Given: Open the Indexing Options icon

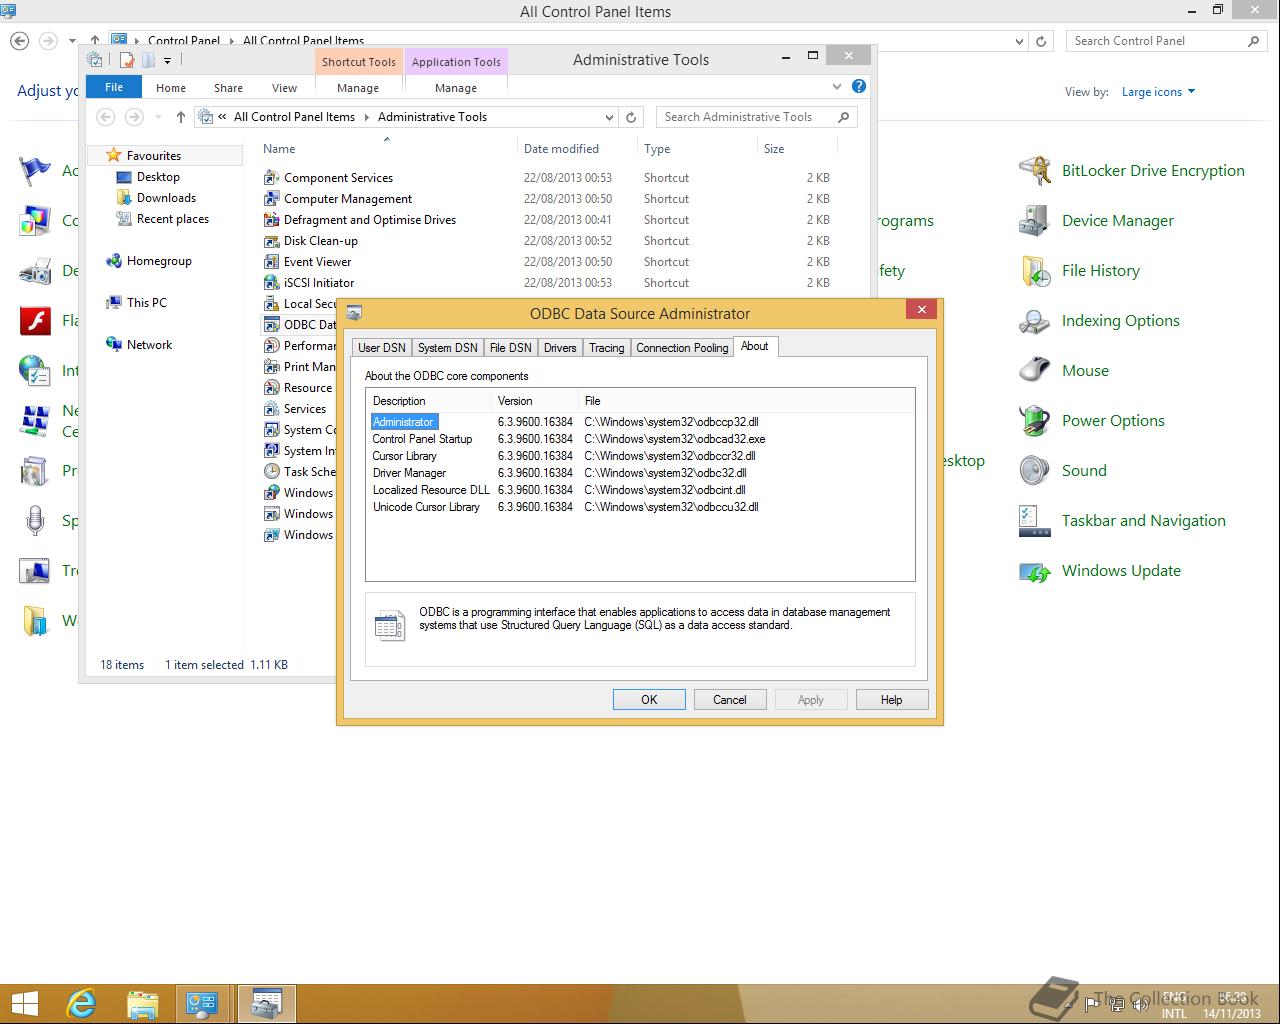Looking at the screenshot, I should point(1035,321).
